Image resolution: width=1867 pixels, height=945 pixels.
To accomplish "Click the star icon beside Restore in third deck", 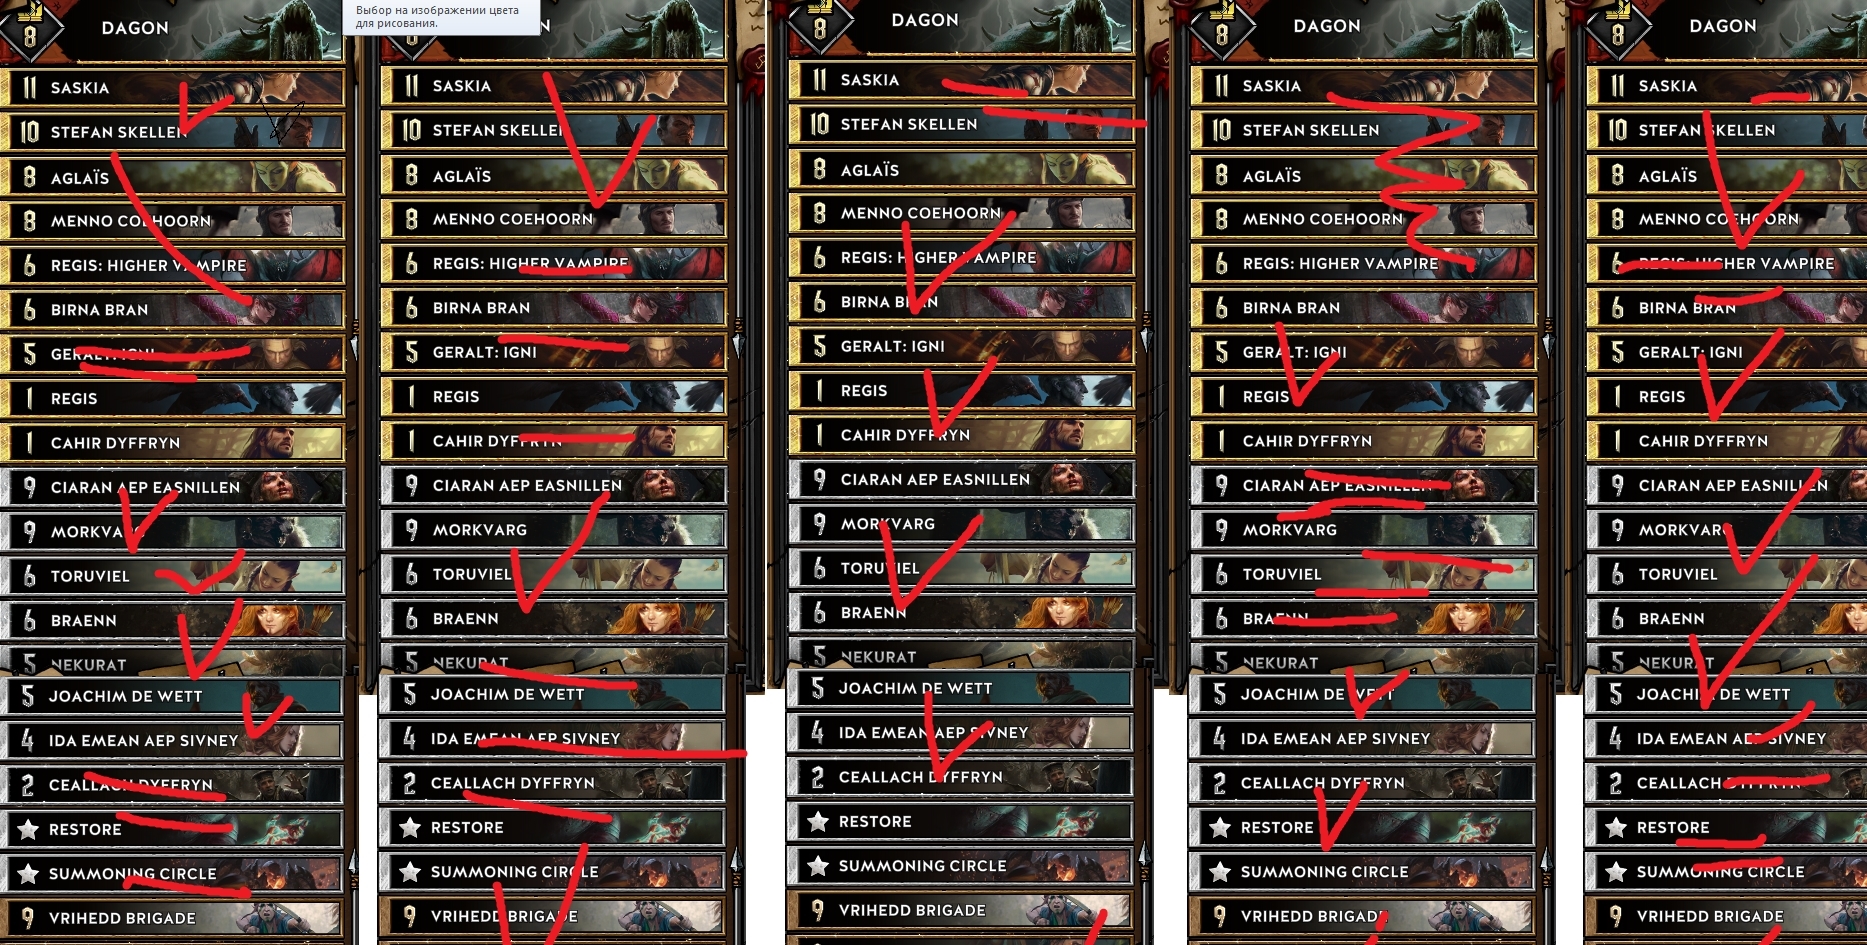I will coord(818,821).
